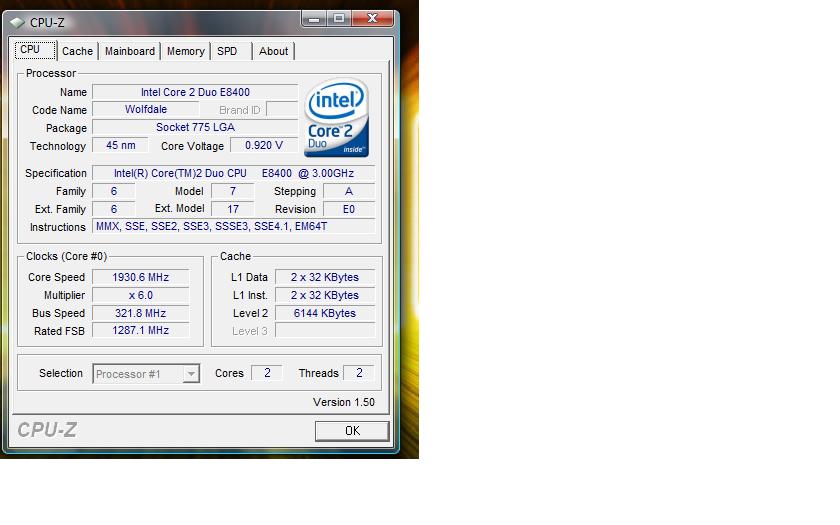Click the Specification field with E8400 @ 3.00GHz
This screenshot has height=525, width=840.
point(234,173)
